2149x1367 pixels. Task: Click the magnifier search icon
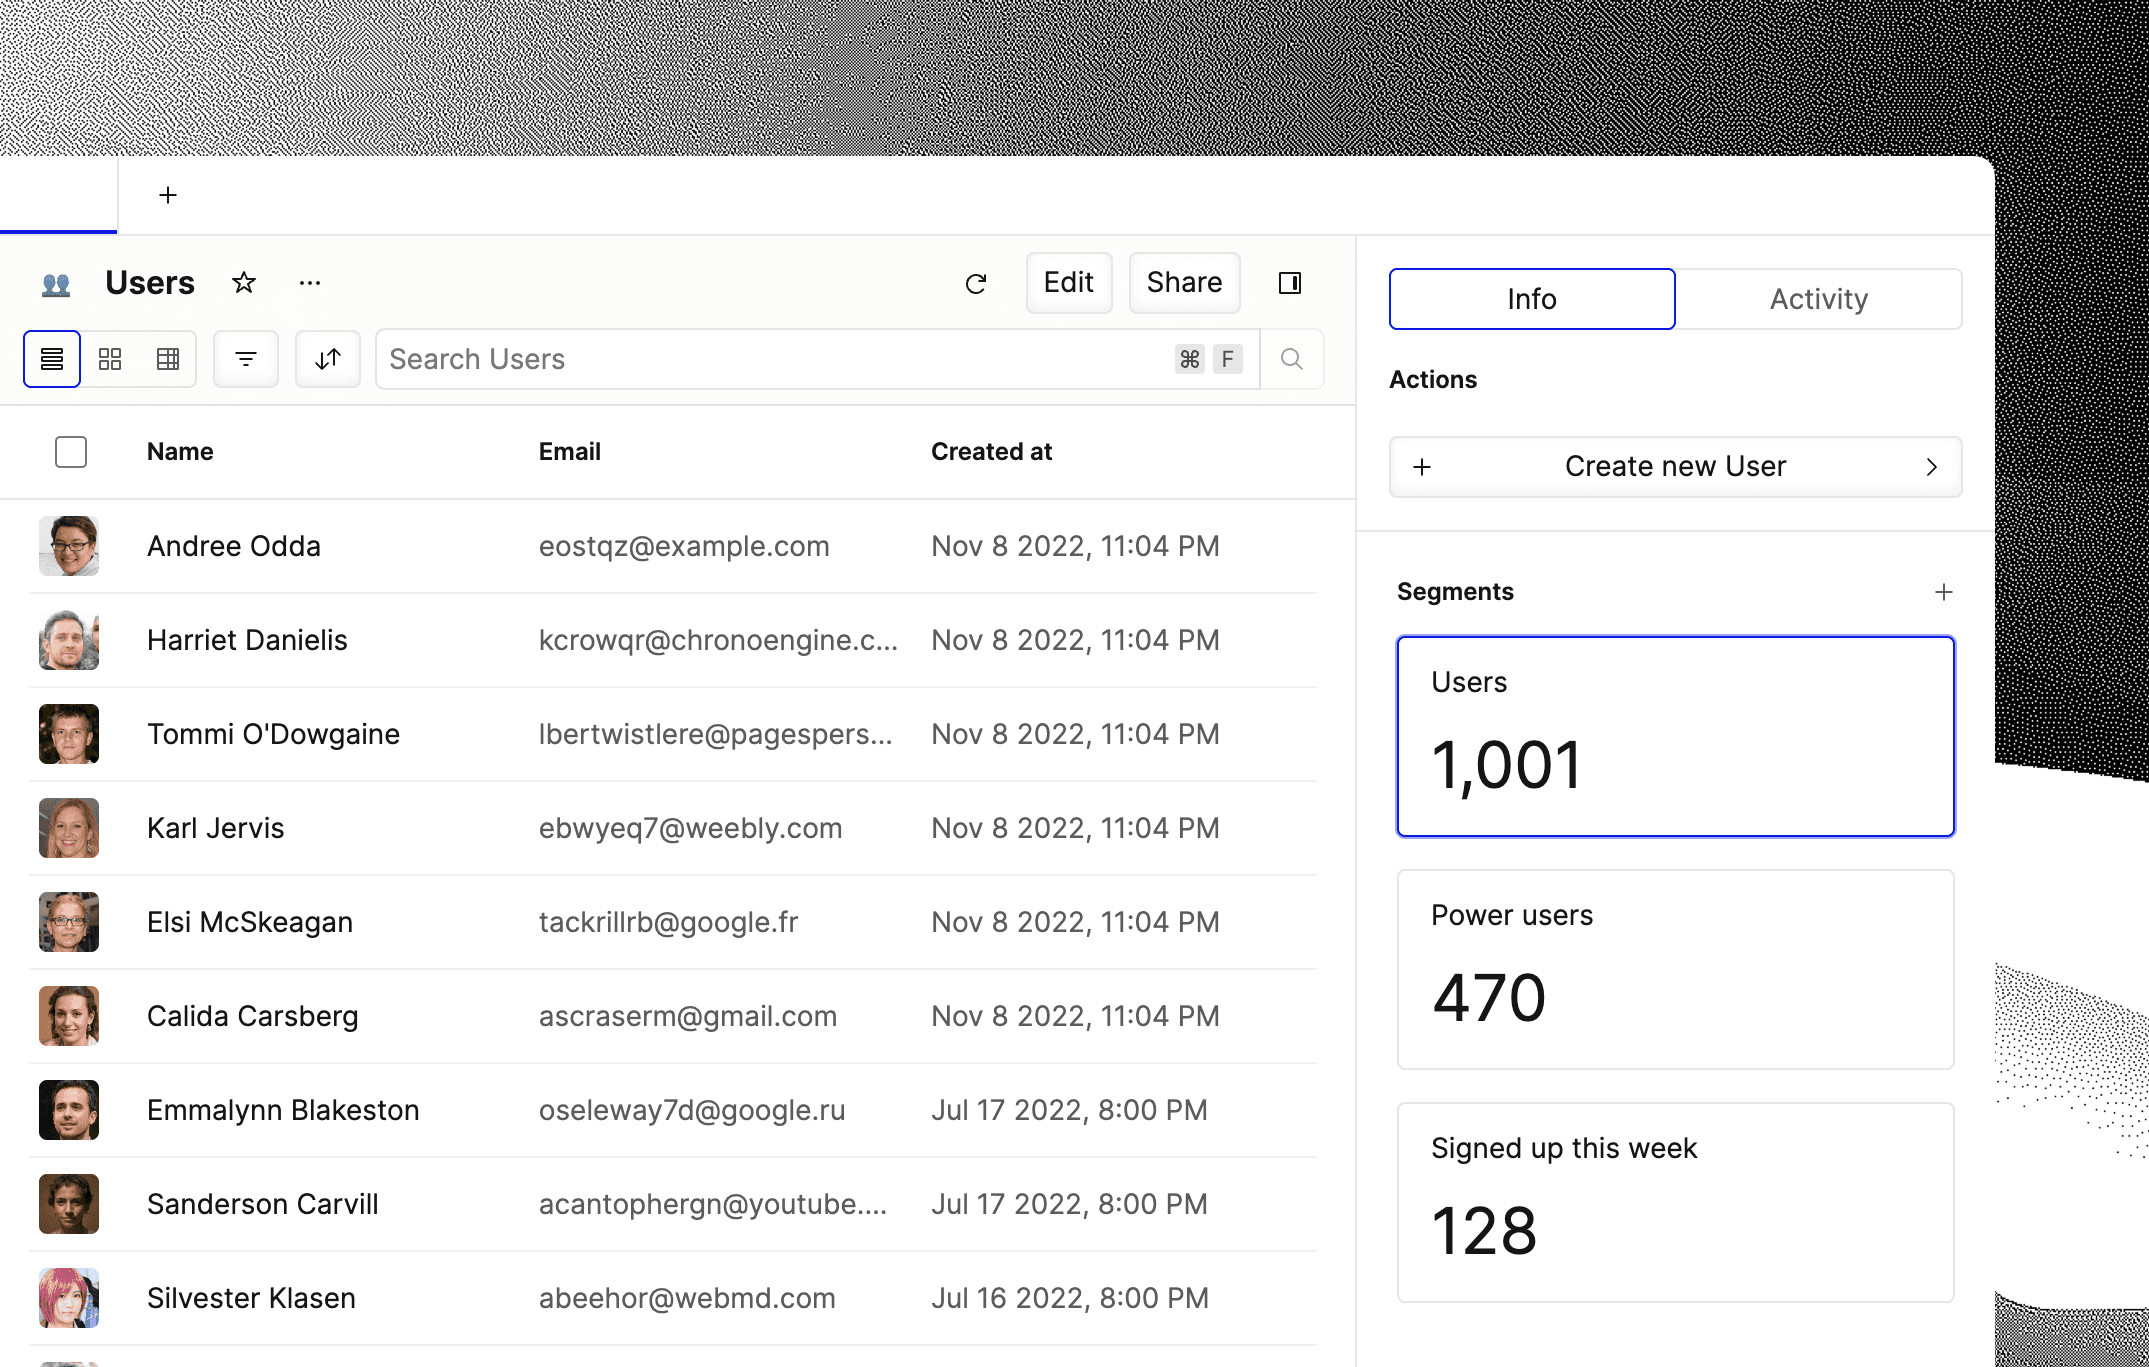[1291, 359]
